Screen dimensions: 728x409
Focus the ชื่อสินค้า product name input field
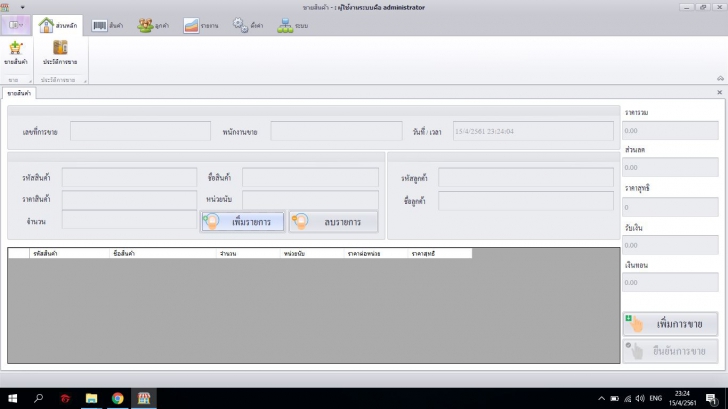point(310,177)
